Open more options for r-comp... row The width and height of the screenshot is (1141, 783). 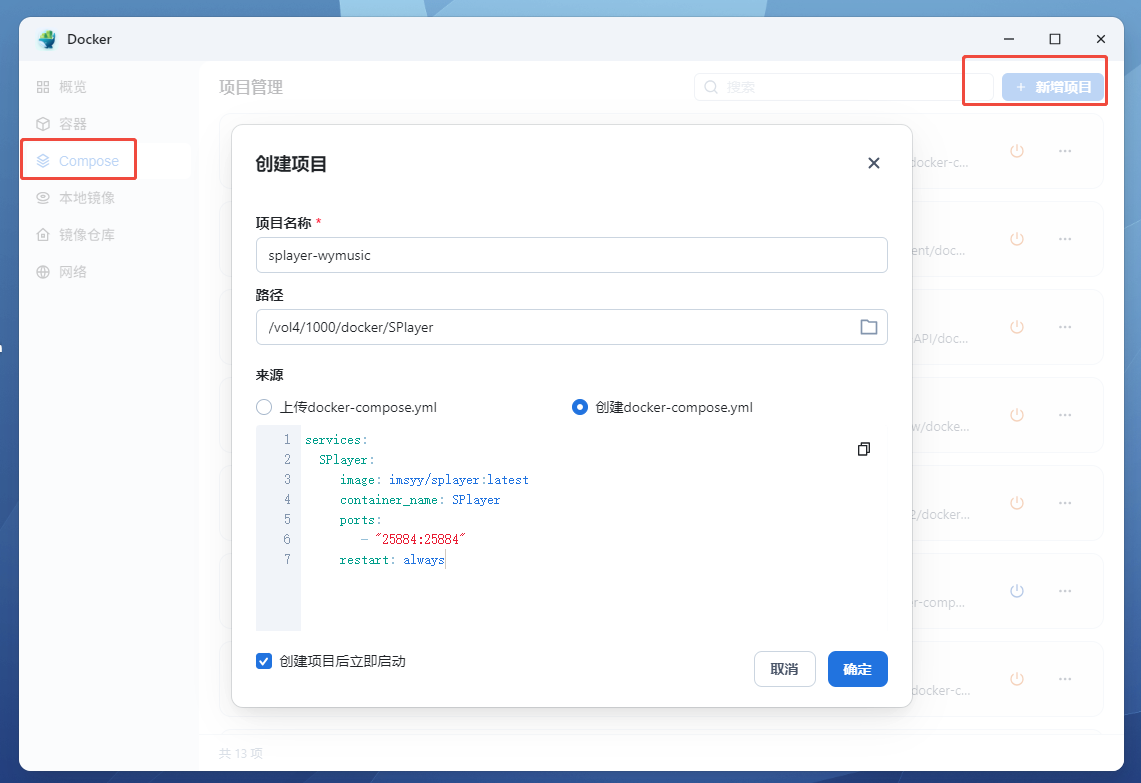pos(1065,591)
